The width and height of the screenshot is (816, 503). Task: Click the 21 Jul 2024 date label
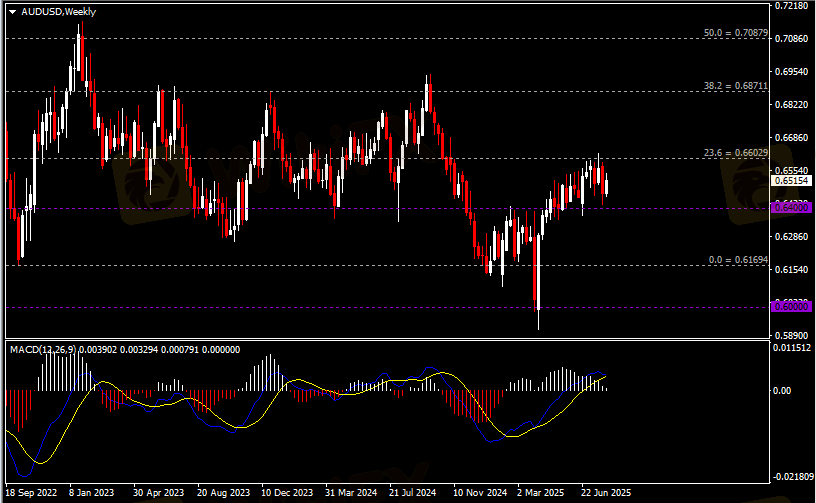point(414,493)
